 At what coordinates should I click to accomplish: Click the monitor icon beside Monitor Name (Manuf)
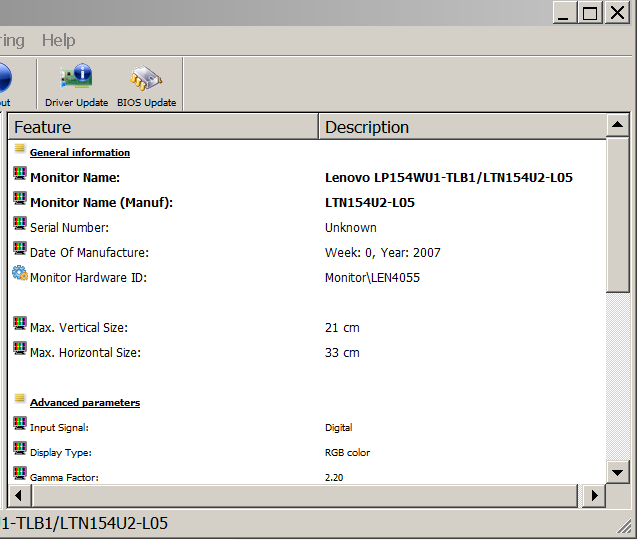tap(20, 198)
